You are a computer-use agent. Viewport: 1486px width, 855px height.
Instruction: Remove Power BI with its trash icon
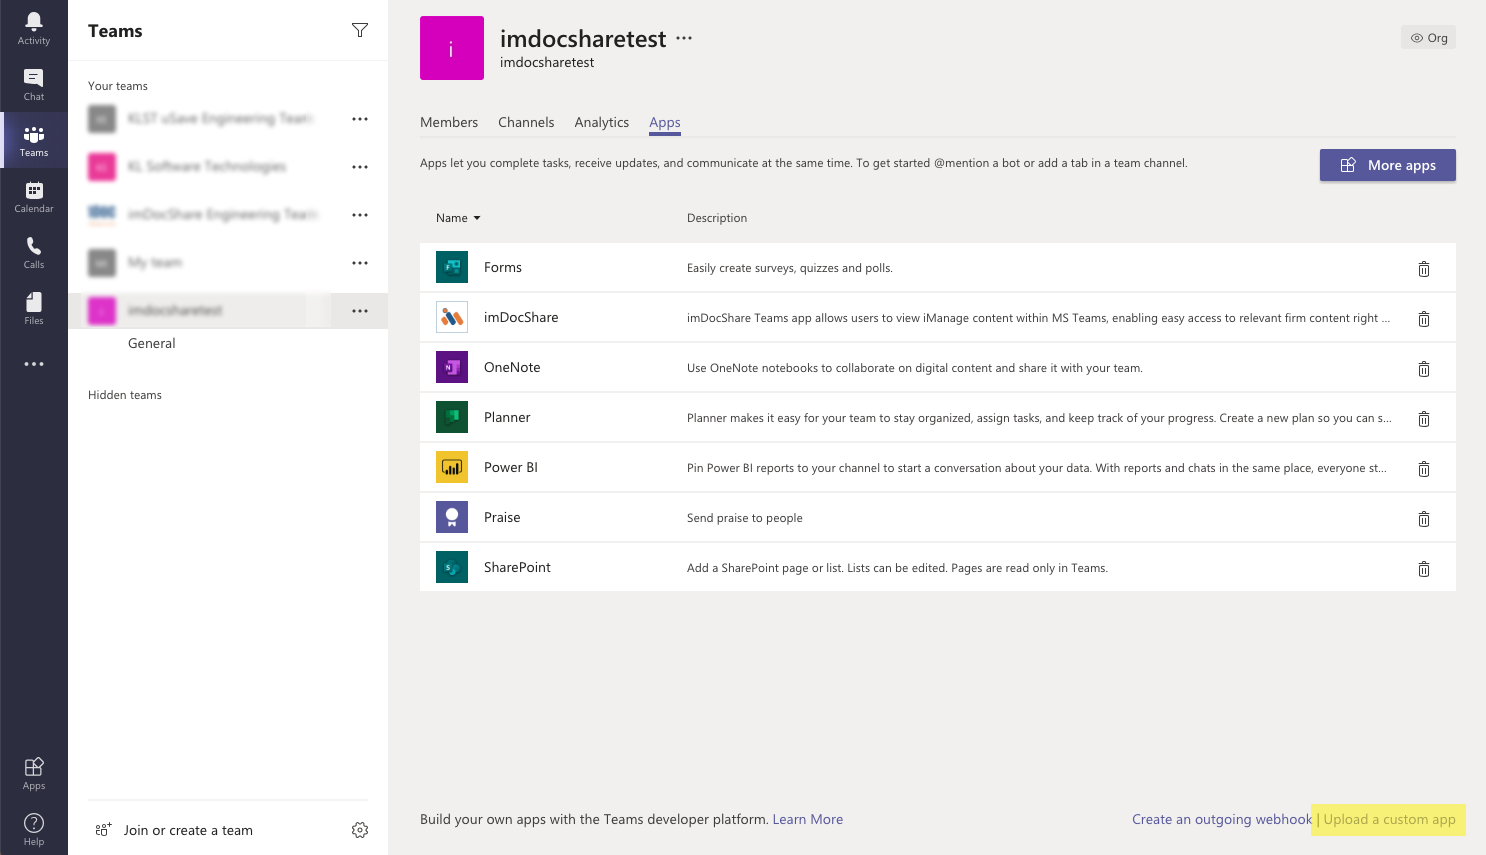[x=1424, y=469]
